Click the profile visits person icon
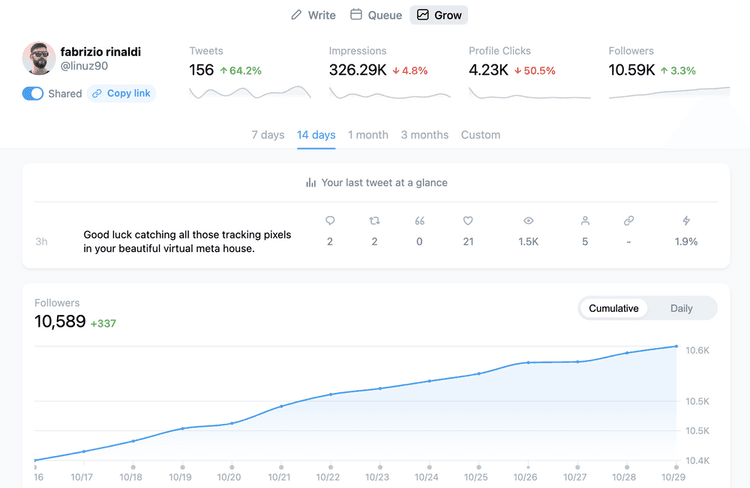 coord(585,220)
